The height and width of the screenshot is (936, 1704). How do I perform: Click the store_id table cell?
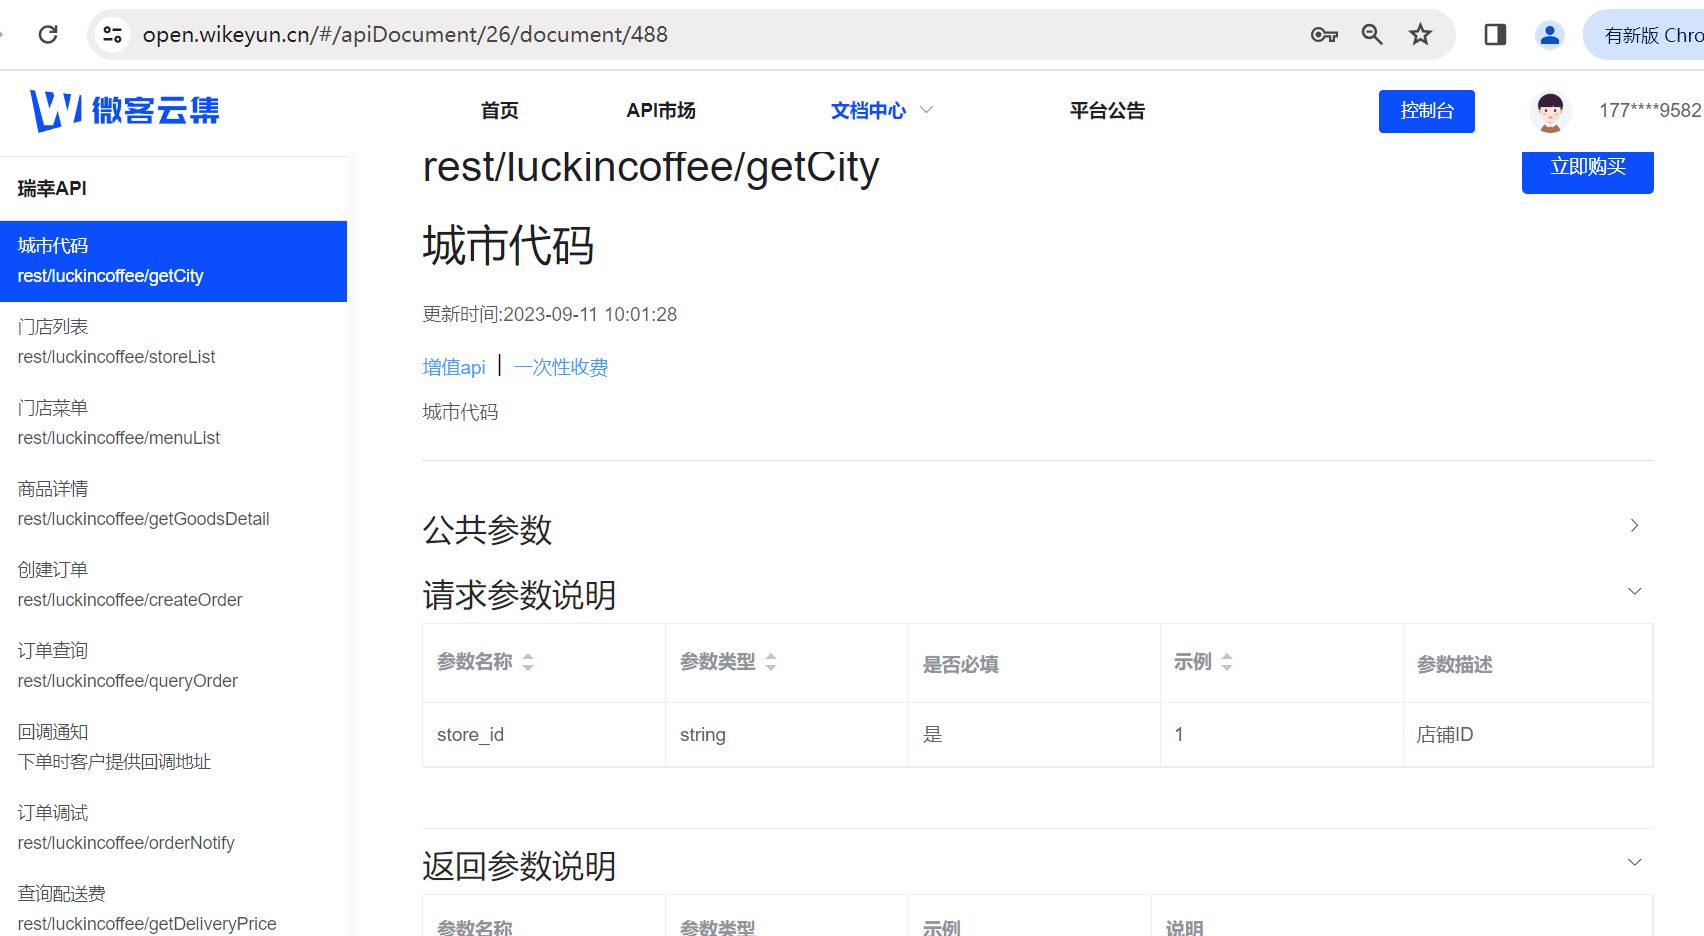tap(544, 735)
